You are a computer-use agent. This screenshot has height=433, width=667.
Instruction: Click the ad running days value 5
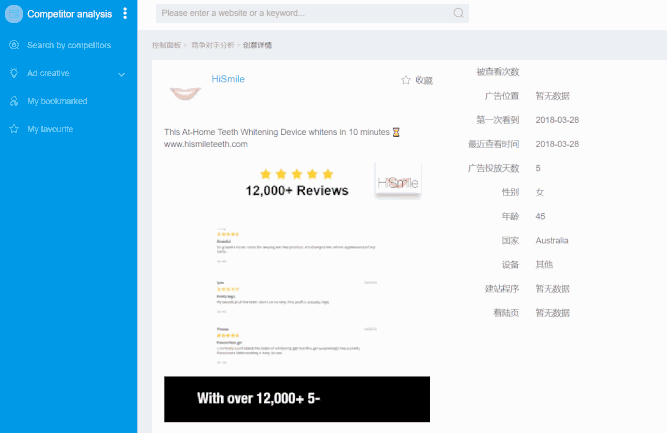coord(538,168)
